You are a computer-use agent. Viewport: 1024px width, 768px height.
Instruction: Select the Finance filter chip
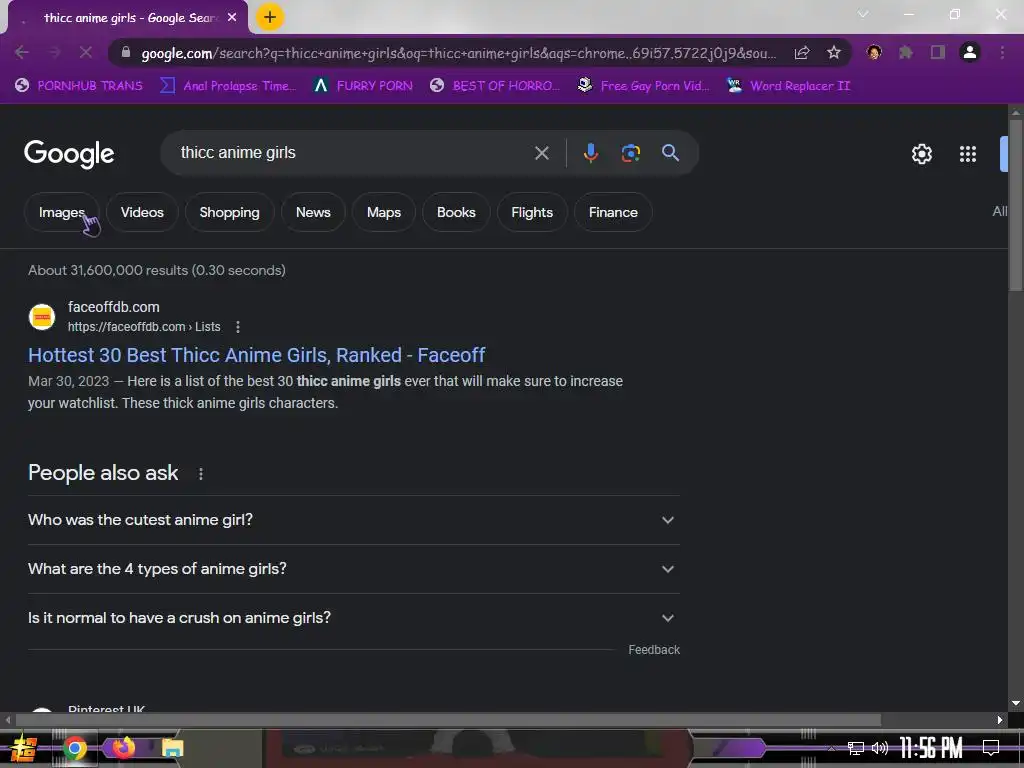613,212
